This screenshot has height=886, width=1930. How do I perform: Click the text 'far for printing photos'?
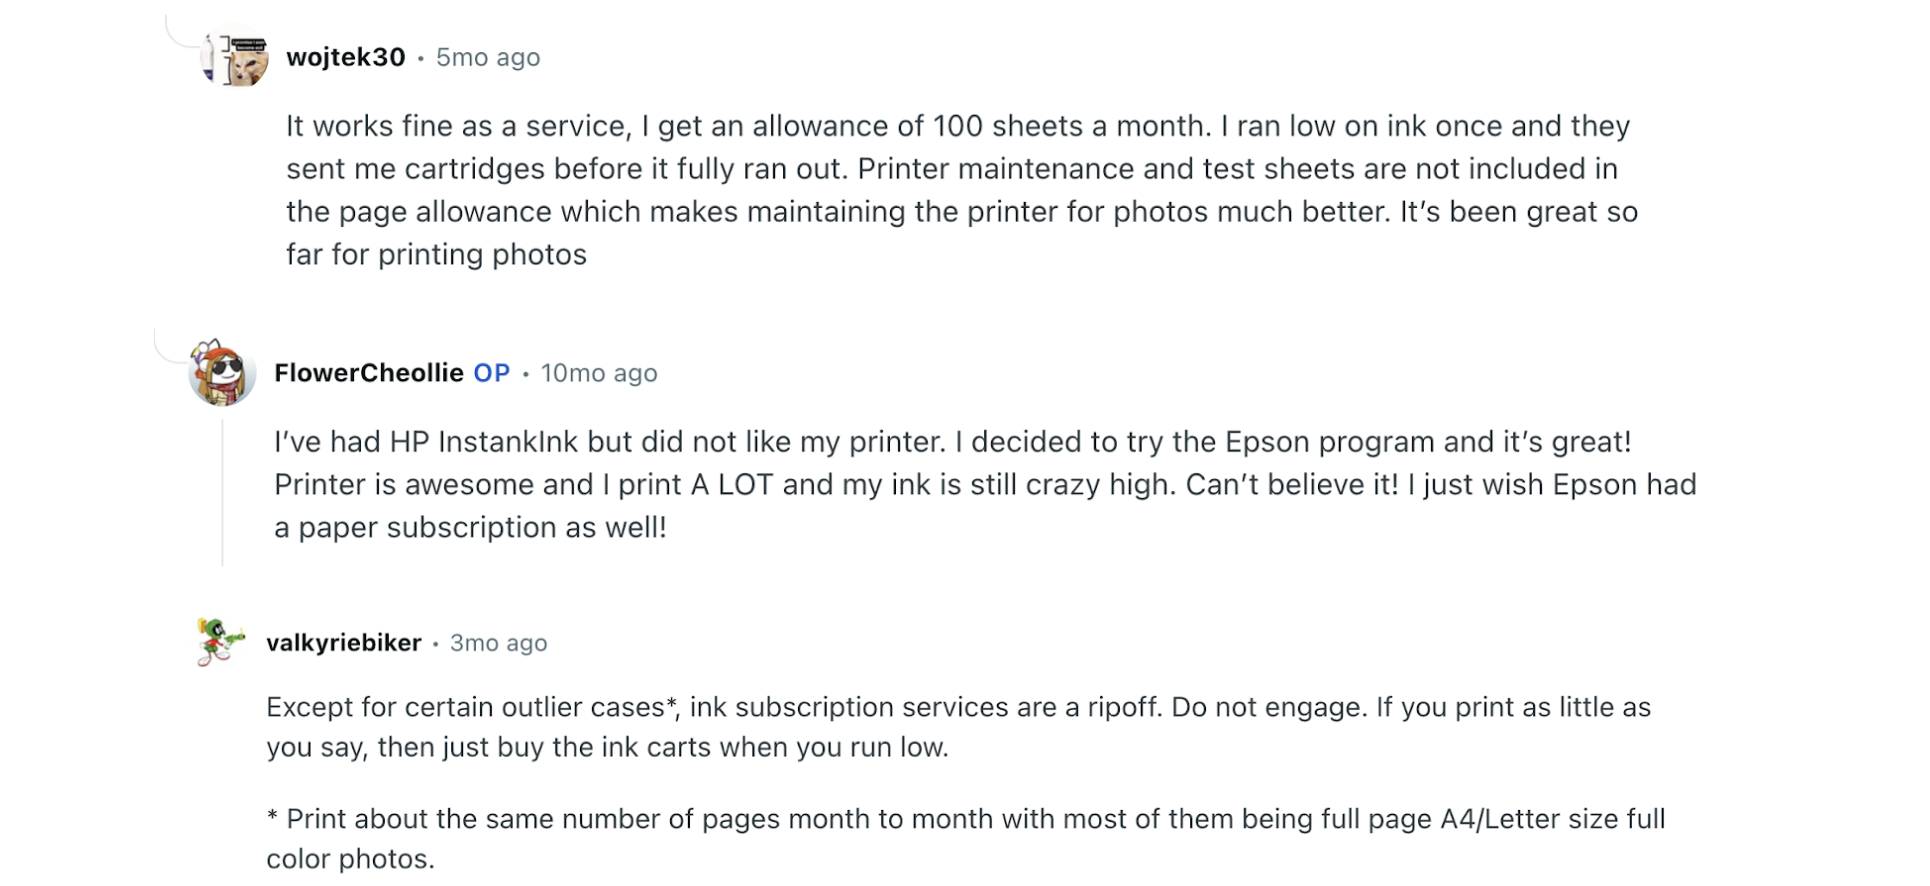point(436,255)
